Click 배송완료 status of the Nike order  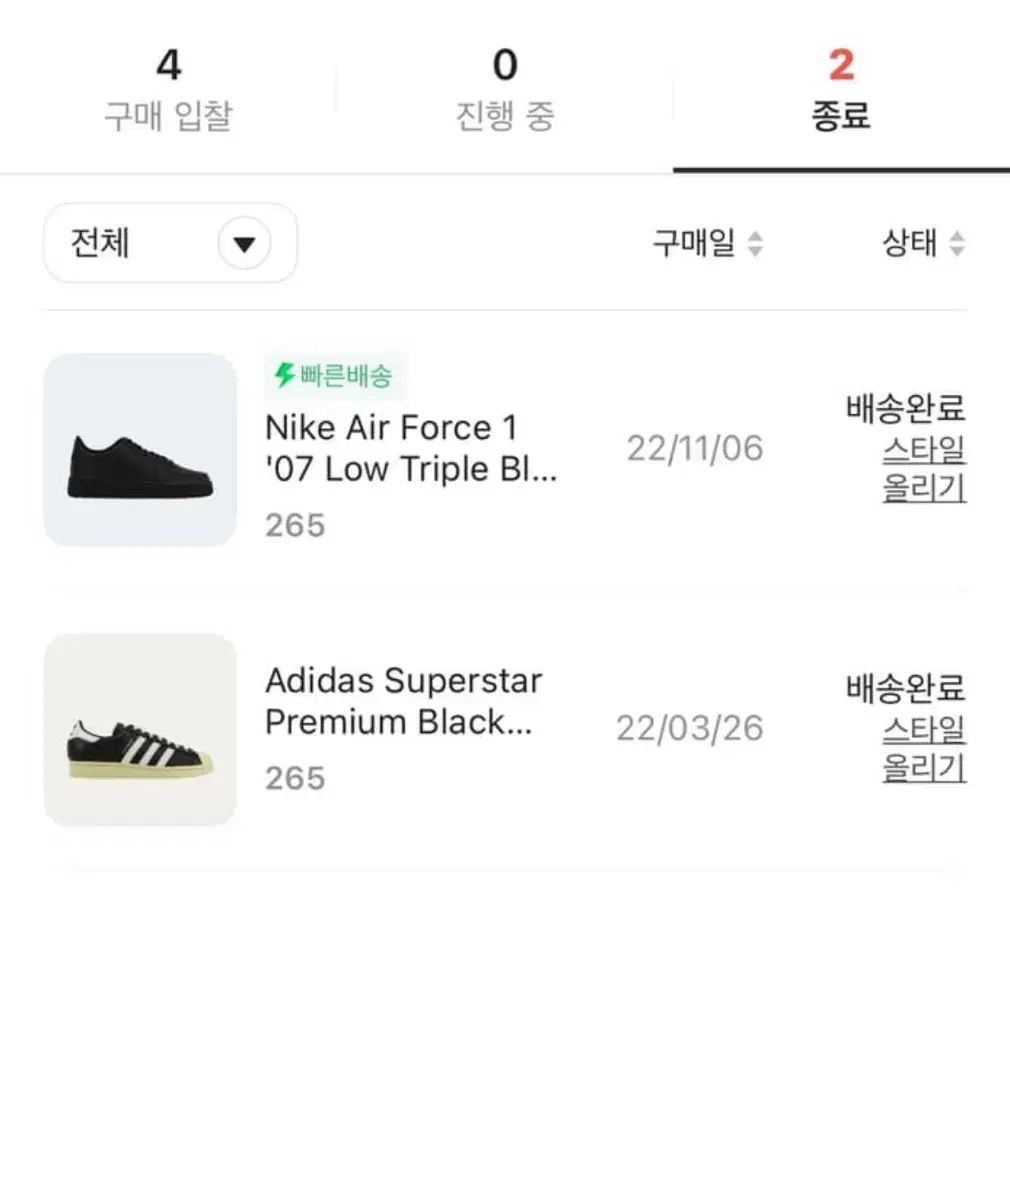(x=905, y=408)
